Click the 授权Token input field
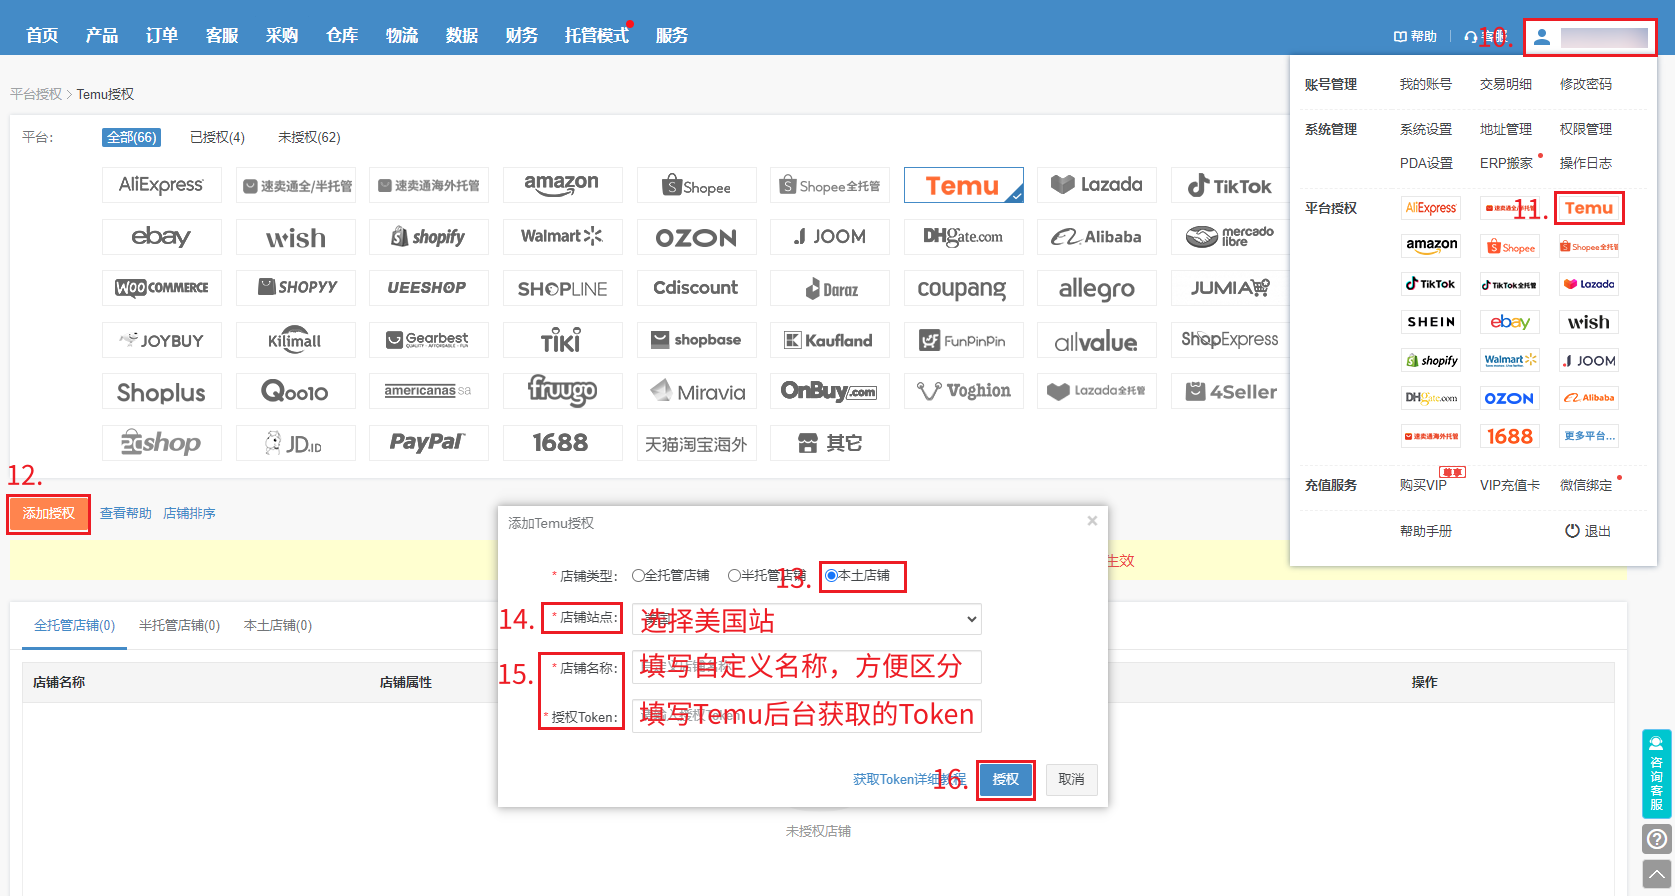Viewport: 1675px width, 896px height. pyautogui.click(x=807, y=715)
